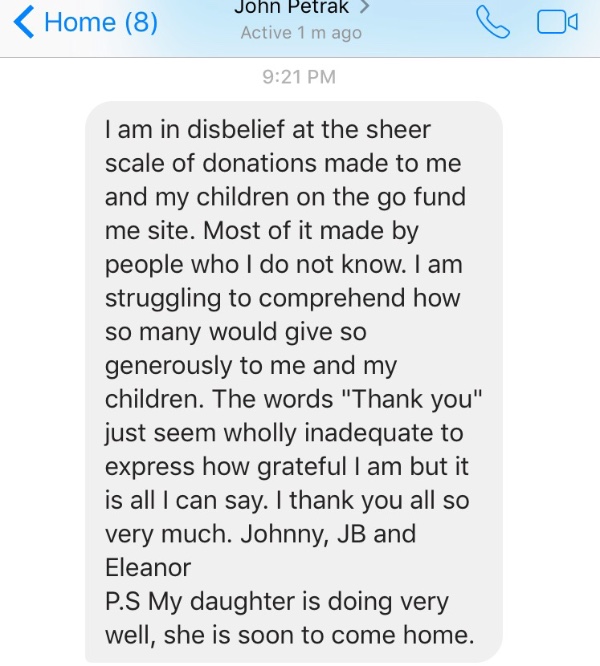This screenshot has width=600, height=666.
Task: Tap the line 'scale of donations made to me'
Action: [x=283, y=163]
